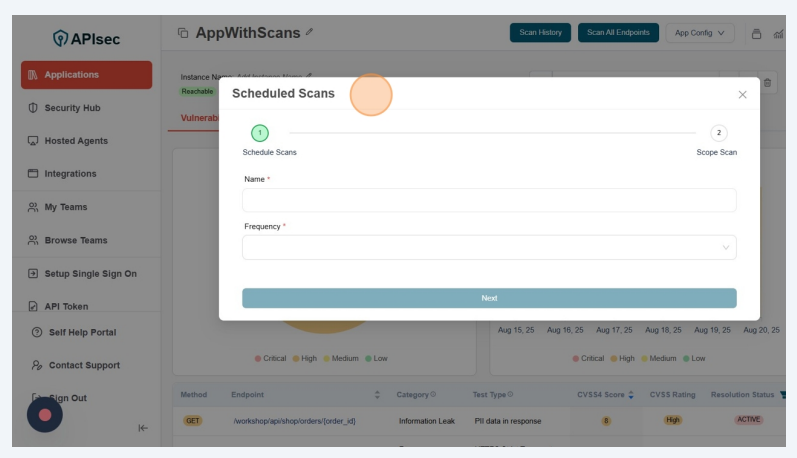Go to Integrations in the sidebar
This screenshot has height=458, width=797.
pyautogui.click(x=70, y=174)
